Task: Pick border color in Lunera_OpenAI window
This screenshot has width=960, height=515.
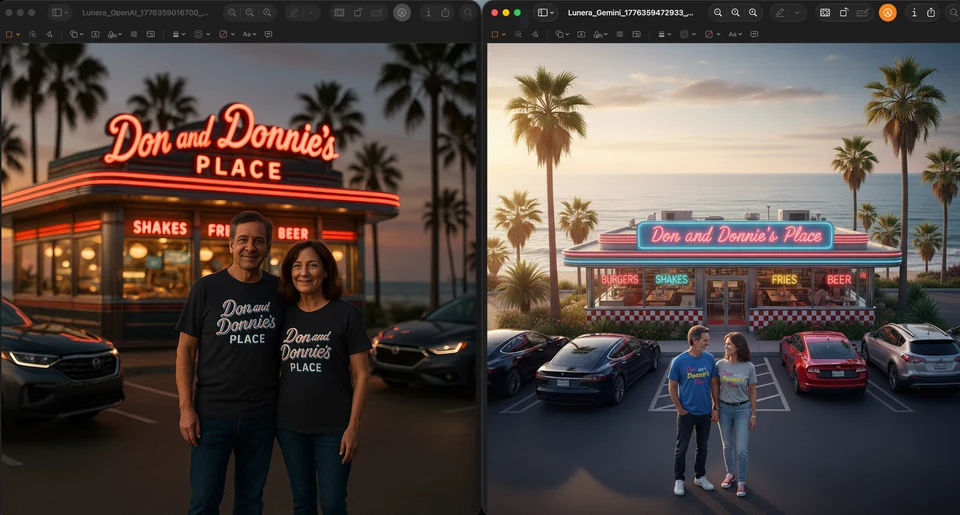Action: pyautogui.click(x=202, y=34)
